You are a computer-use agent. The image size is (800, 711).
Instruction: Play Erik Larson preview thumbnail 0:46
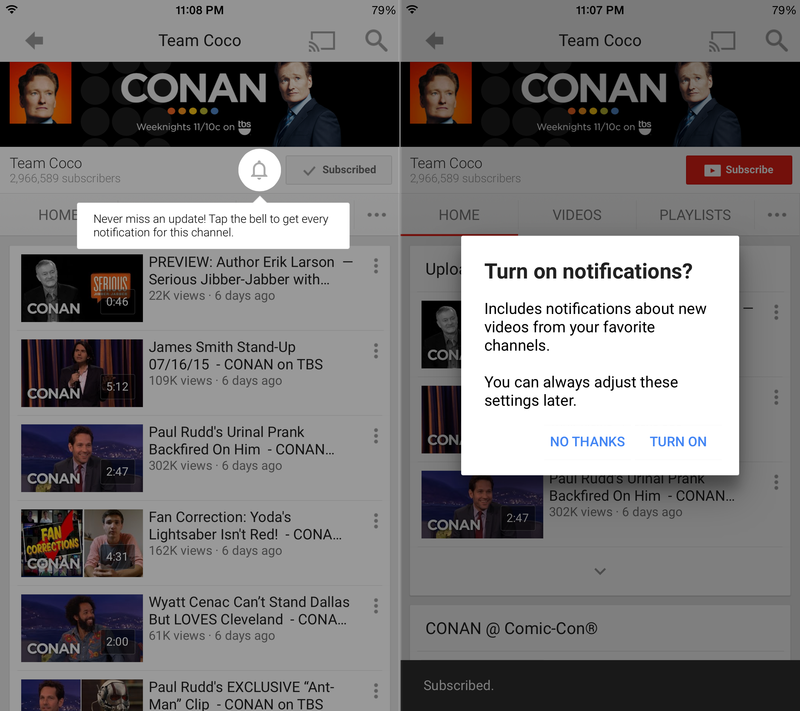tap(82, 288)
